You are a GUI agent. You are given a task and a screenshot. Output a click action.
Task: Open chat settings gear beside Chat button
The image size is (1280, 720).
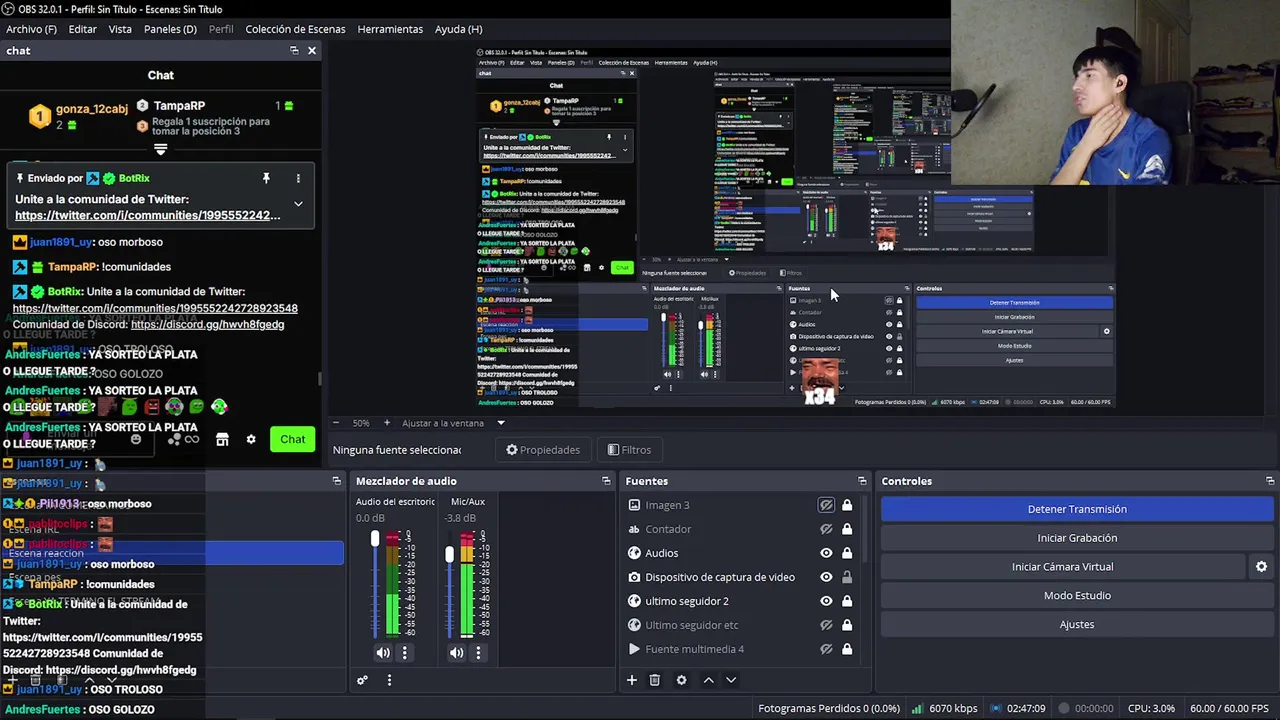[x=251, y=439]
